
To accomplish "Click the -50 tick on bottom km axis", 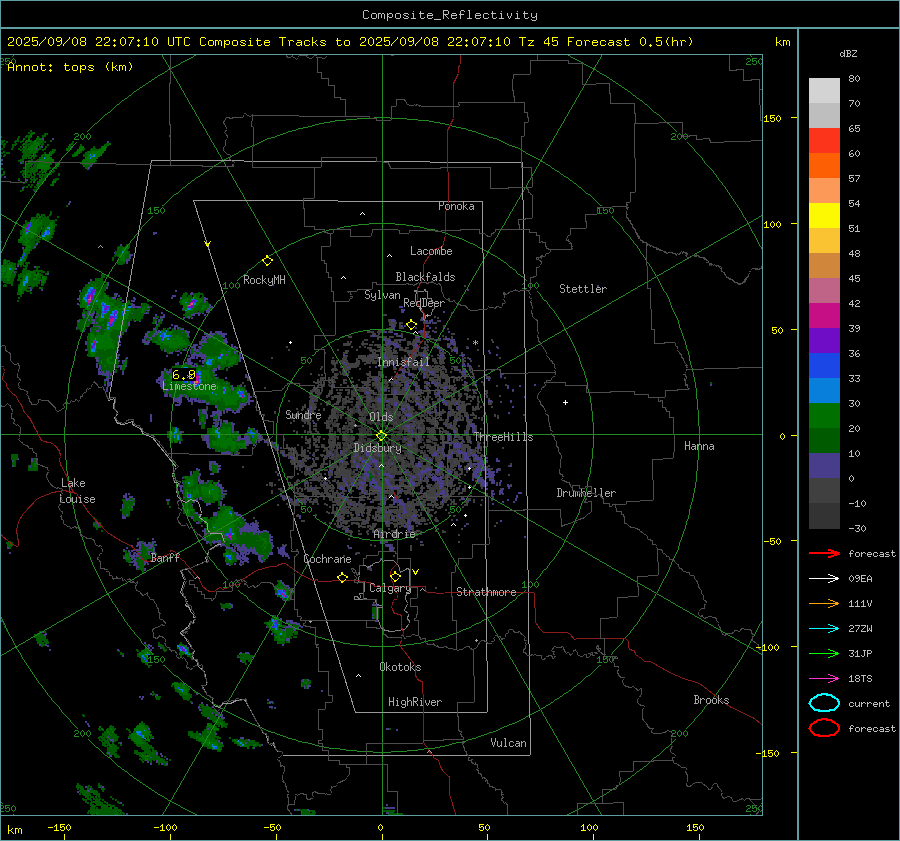I will 272,827.
